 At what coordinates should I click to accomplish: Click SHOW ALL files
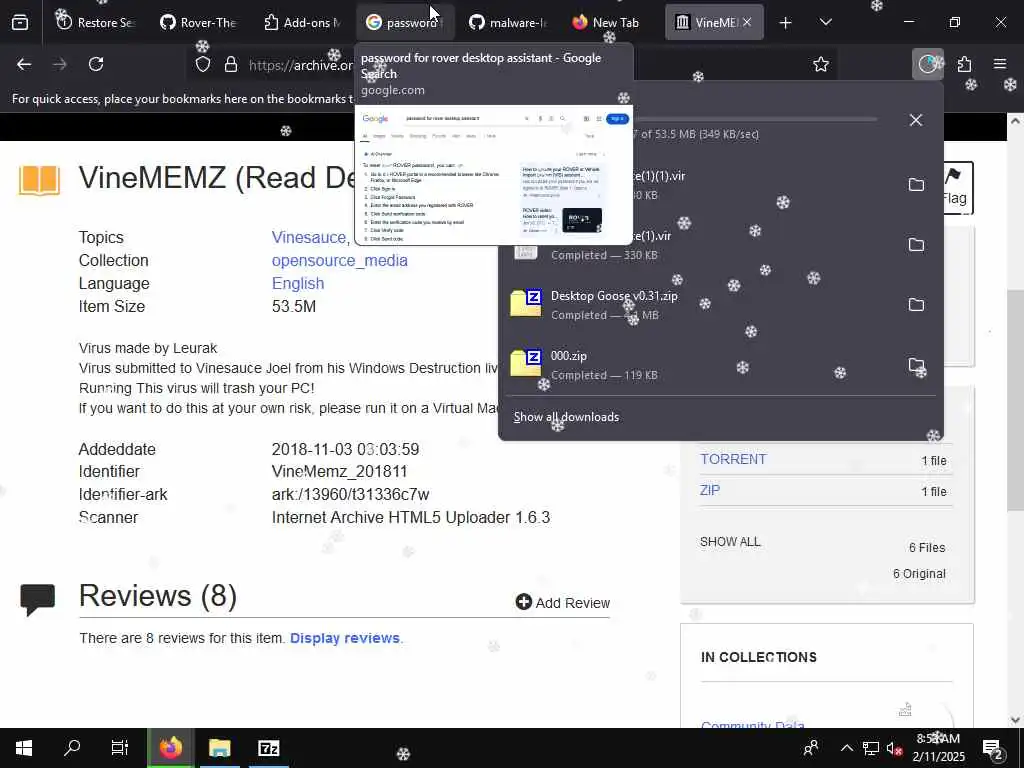730,541
